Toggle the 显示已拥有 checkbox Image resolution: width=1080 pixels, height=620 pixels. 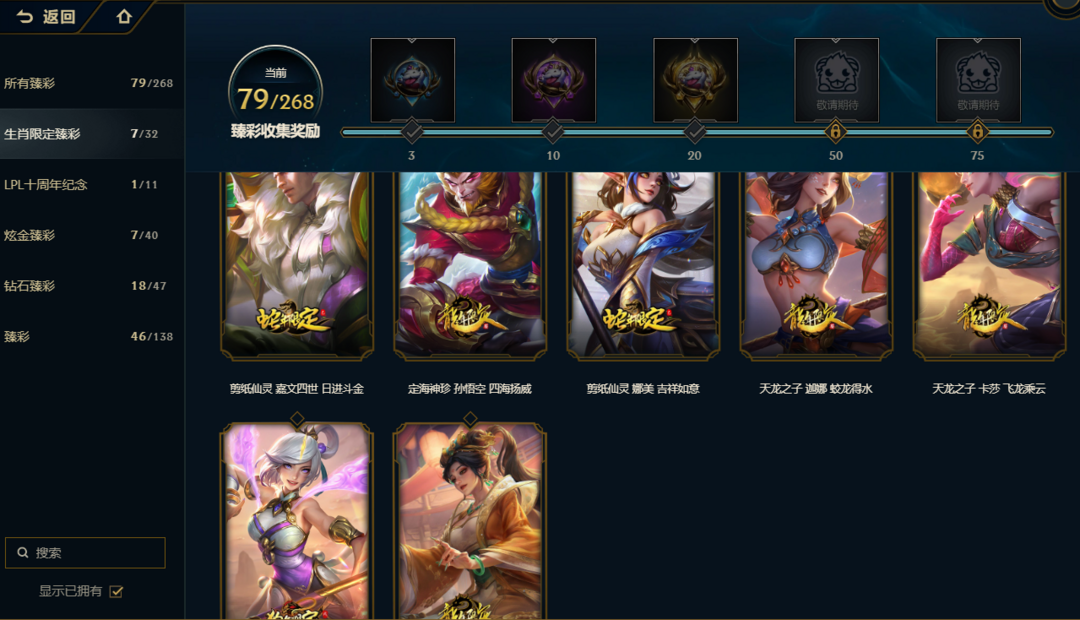point(116,591)
